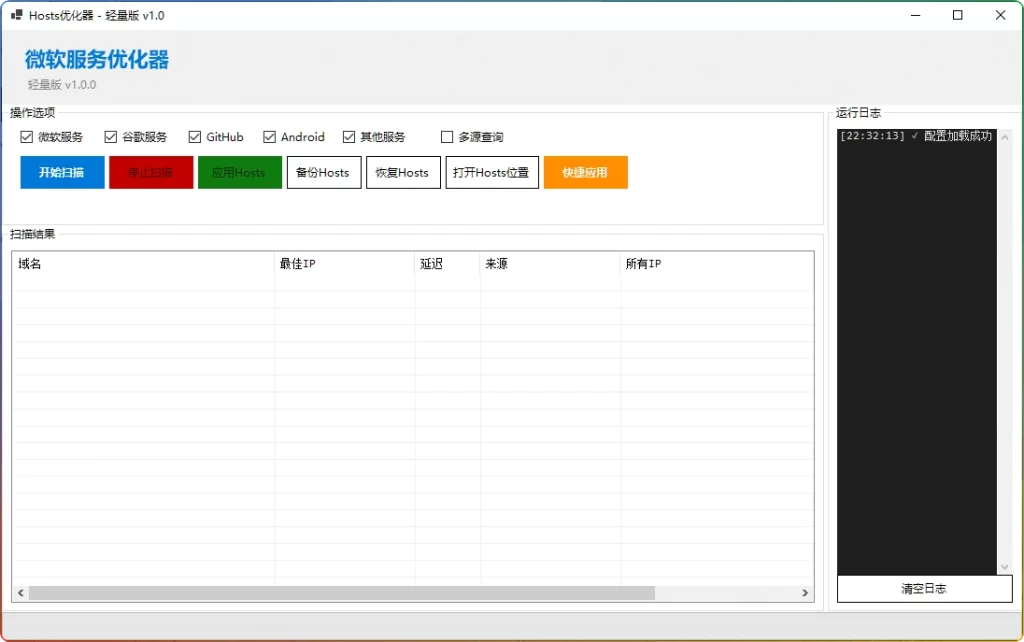Toggle the GitHub checkbox off
The image size is (1024, 642).
(x=194, y=136)
